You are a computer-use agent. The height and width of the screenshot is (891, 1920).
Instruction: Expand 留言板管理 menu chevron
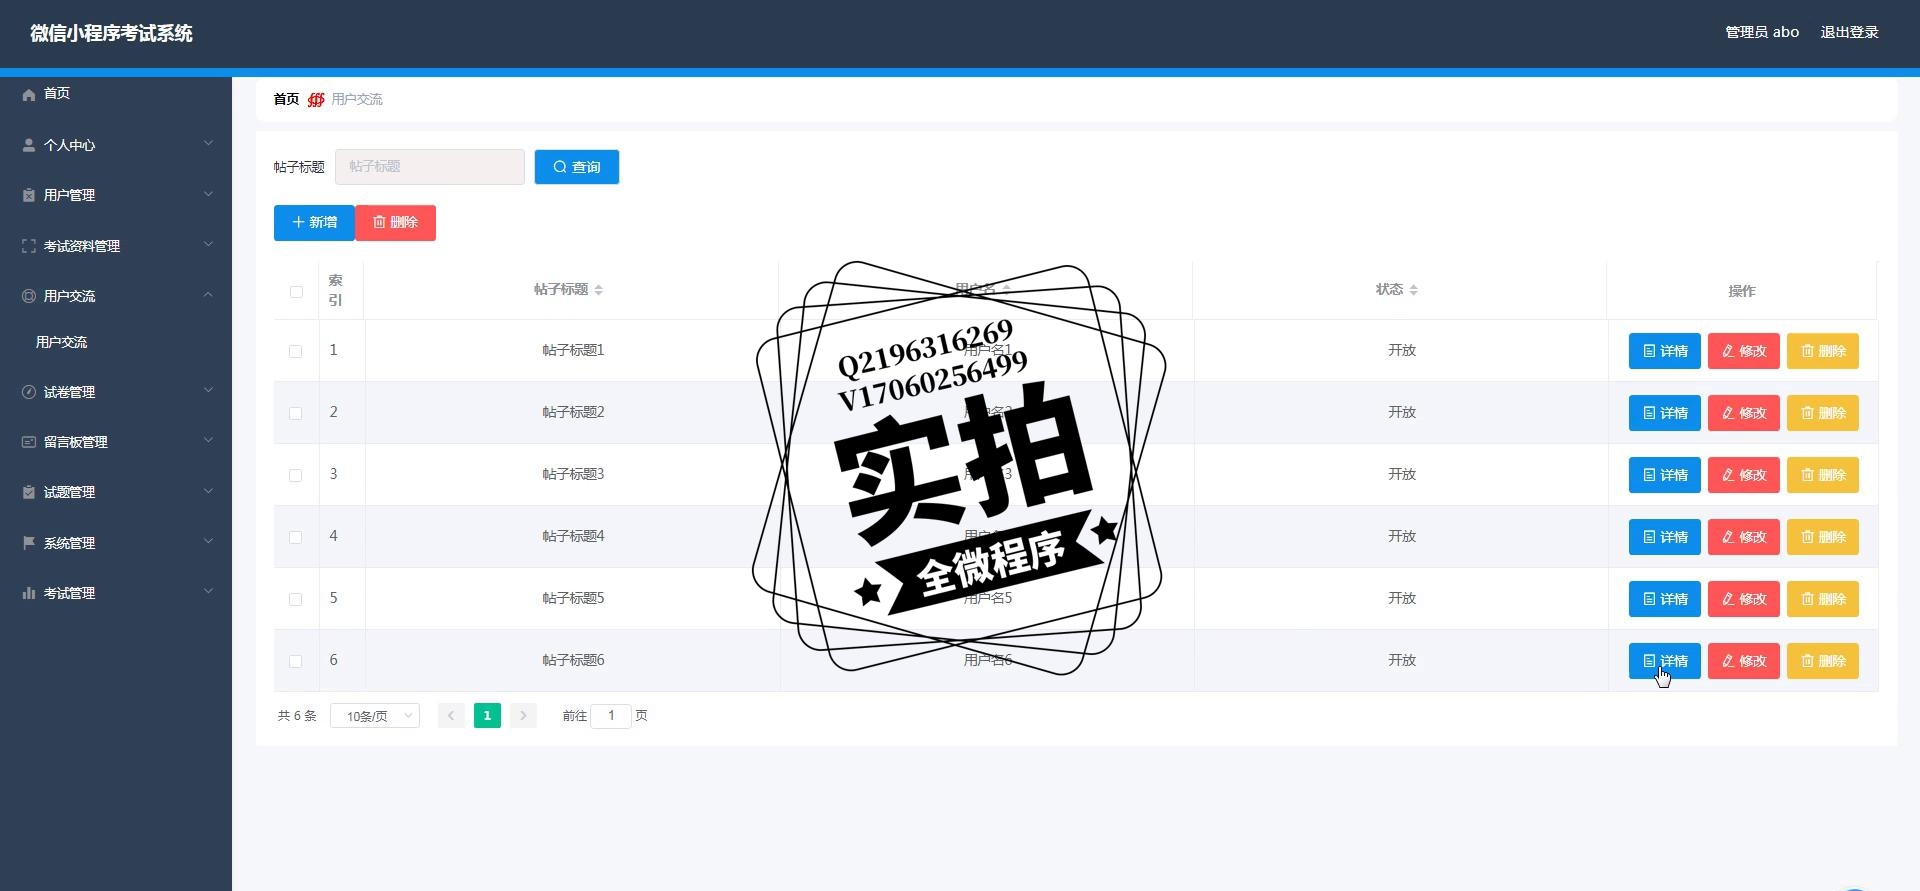point(208,441)
